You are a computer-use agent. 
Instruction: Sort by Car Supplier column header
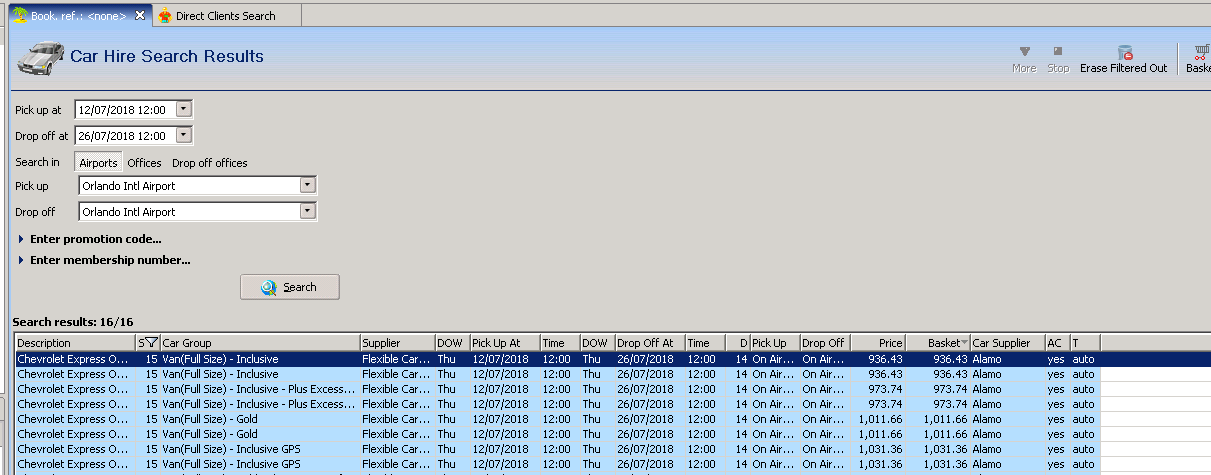[x=1008, y=343]
